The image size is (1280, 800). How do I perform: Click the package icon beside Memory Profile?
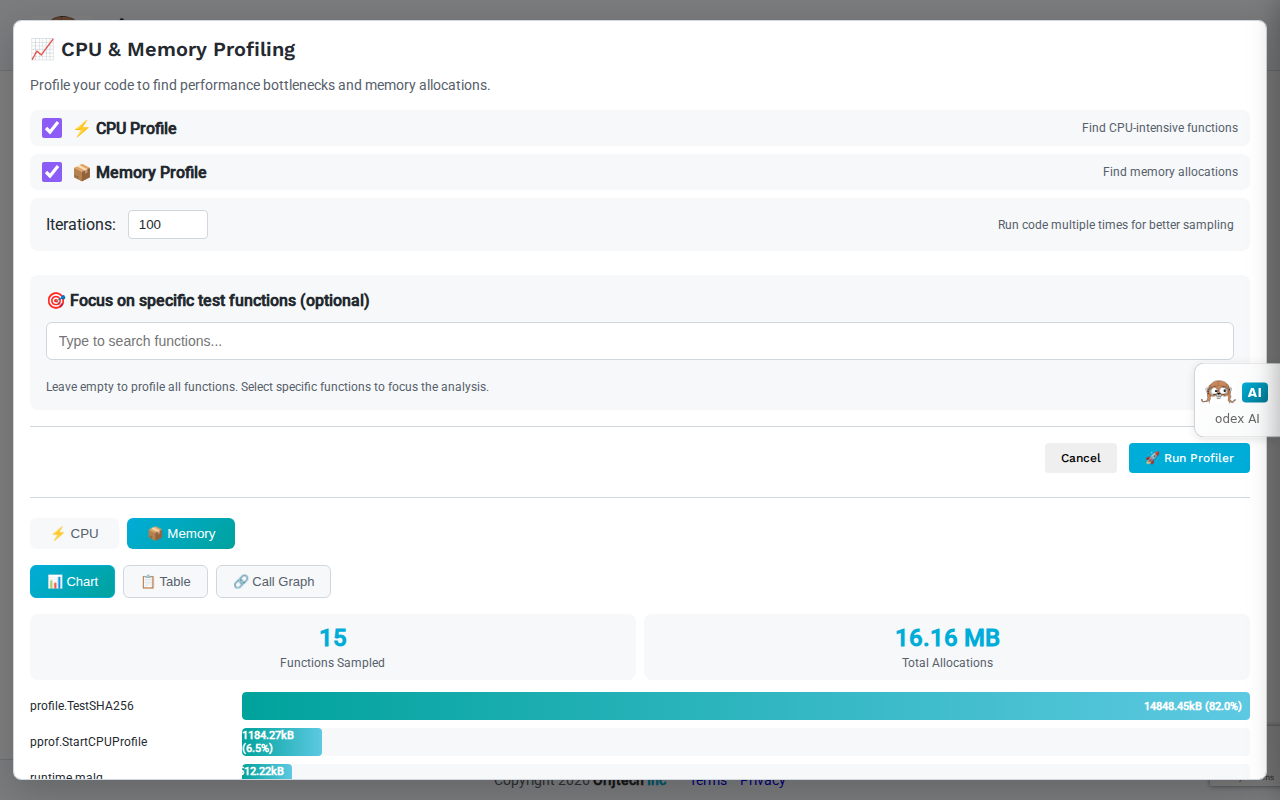pyautogui.click(x=81, y=172)
